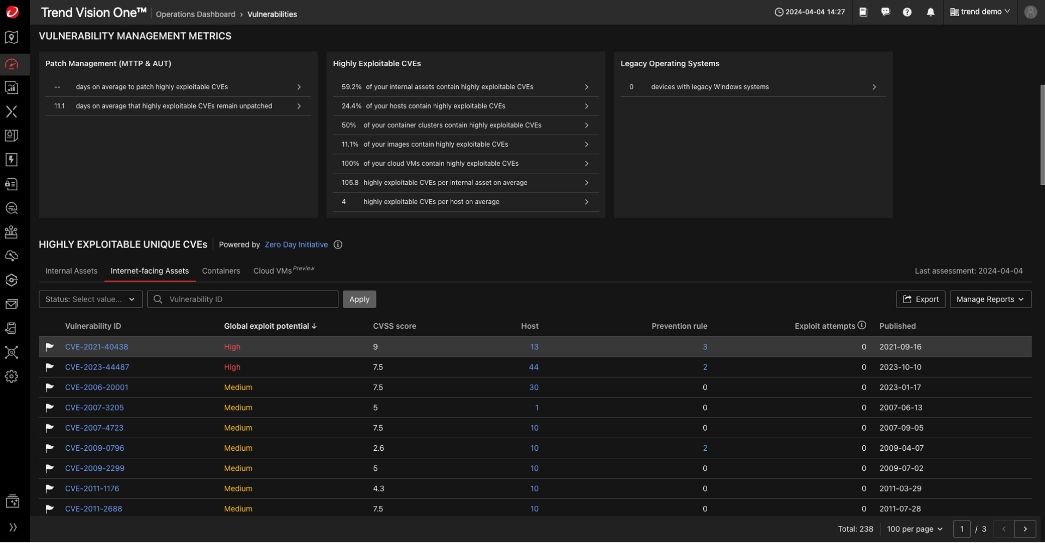
Task: Click the user profile avatar
Action: pos(1031,12)
